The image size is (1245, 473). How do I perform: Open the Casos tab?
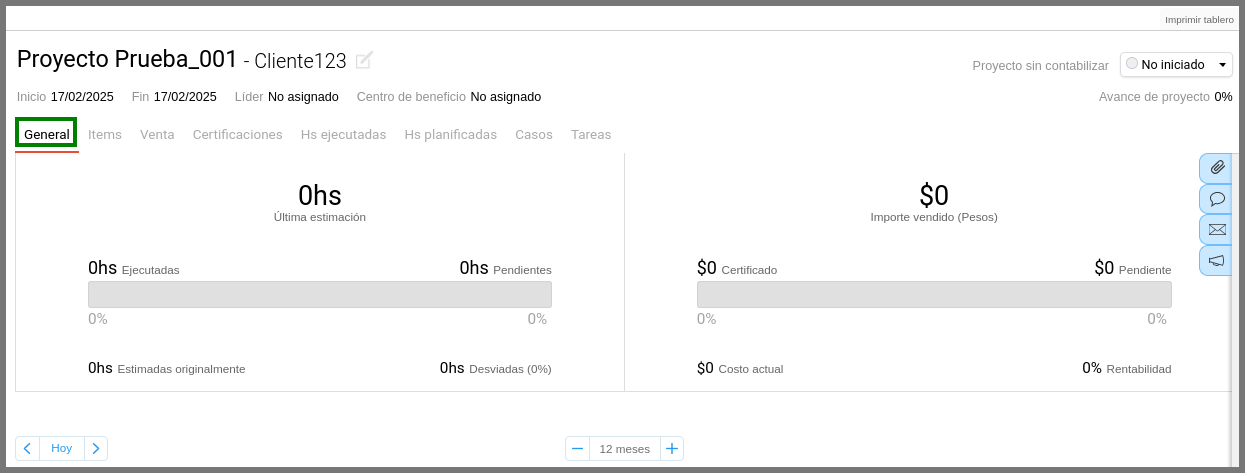(534, 134)
